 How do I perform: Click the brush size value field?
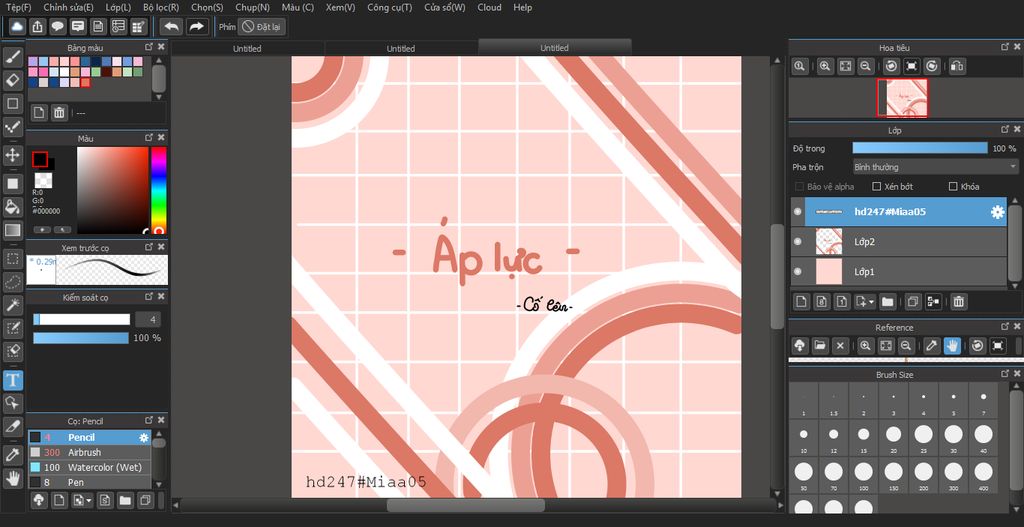(x=148, y=319)
